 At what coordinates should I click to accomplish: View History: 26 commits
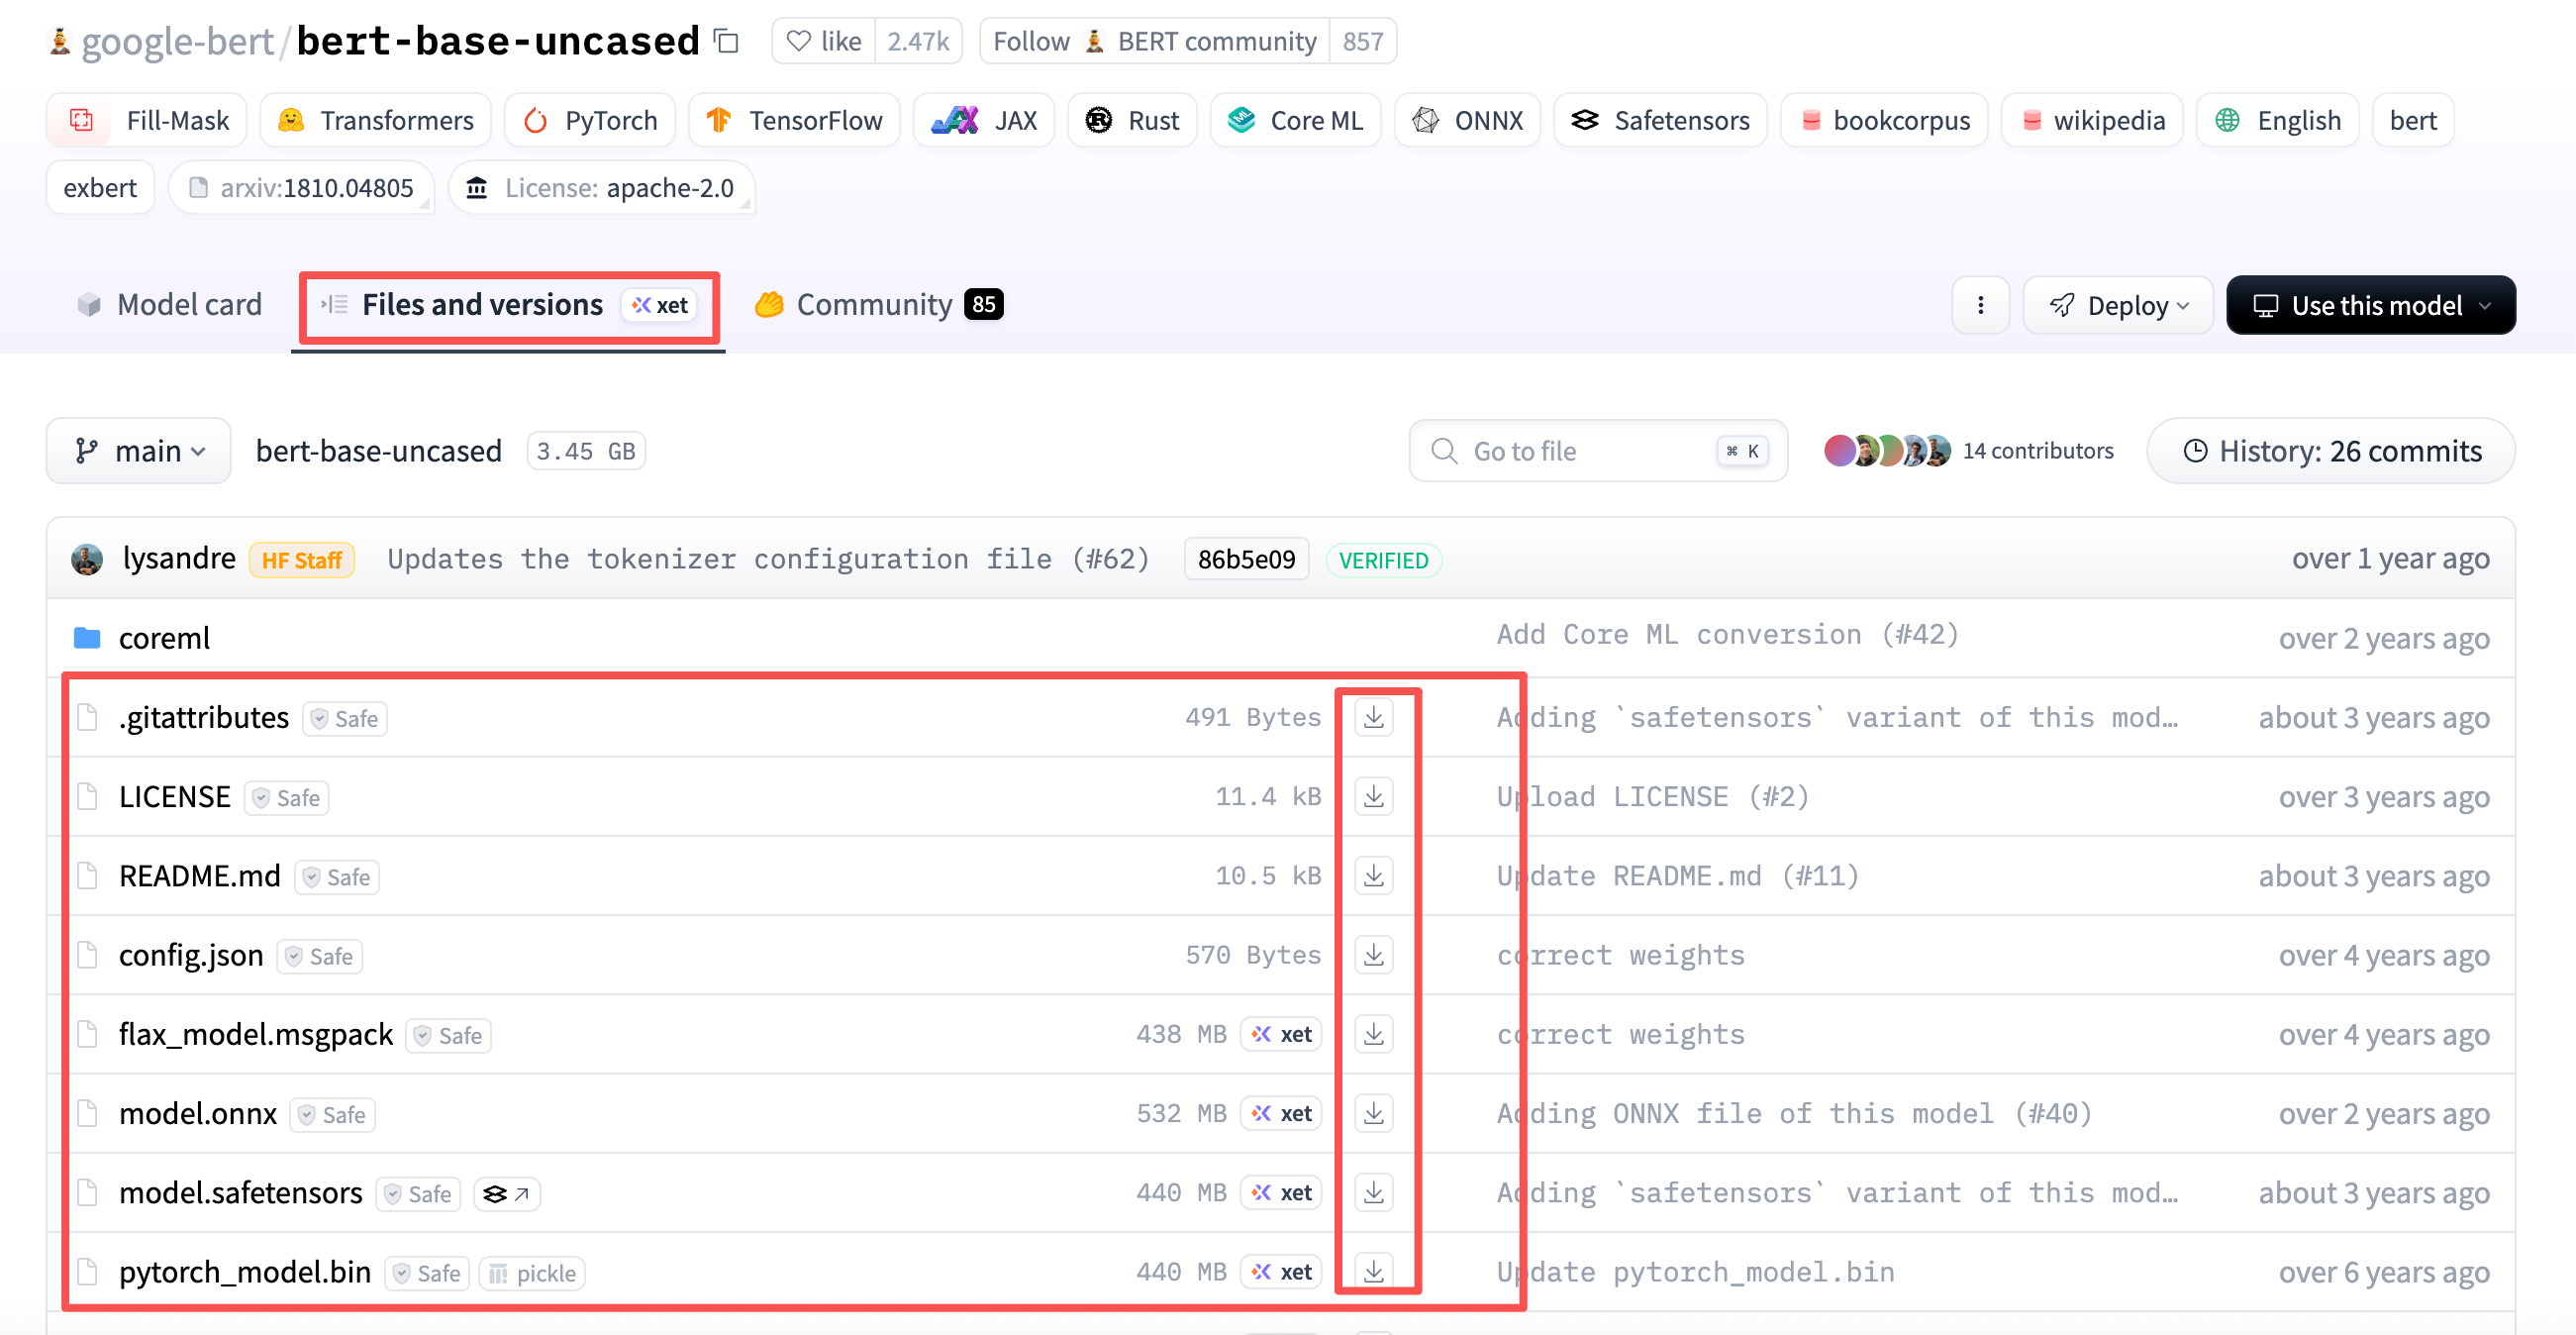pos(2330,451)
